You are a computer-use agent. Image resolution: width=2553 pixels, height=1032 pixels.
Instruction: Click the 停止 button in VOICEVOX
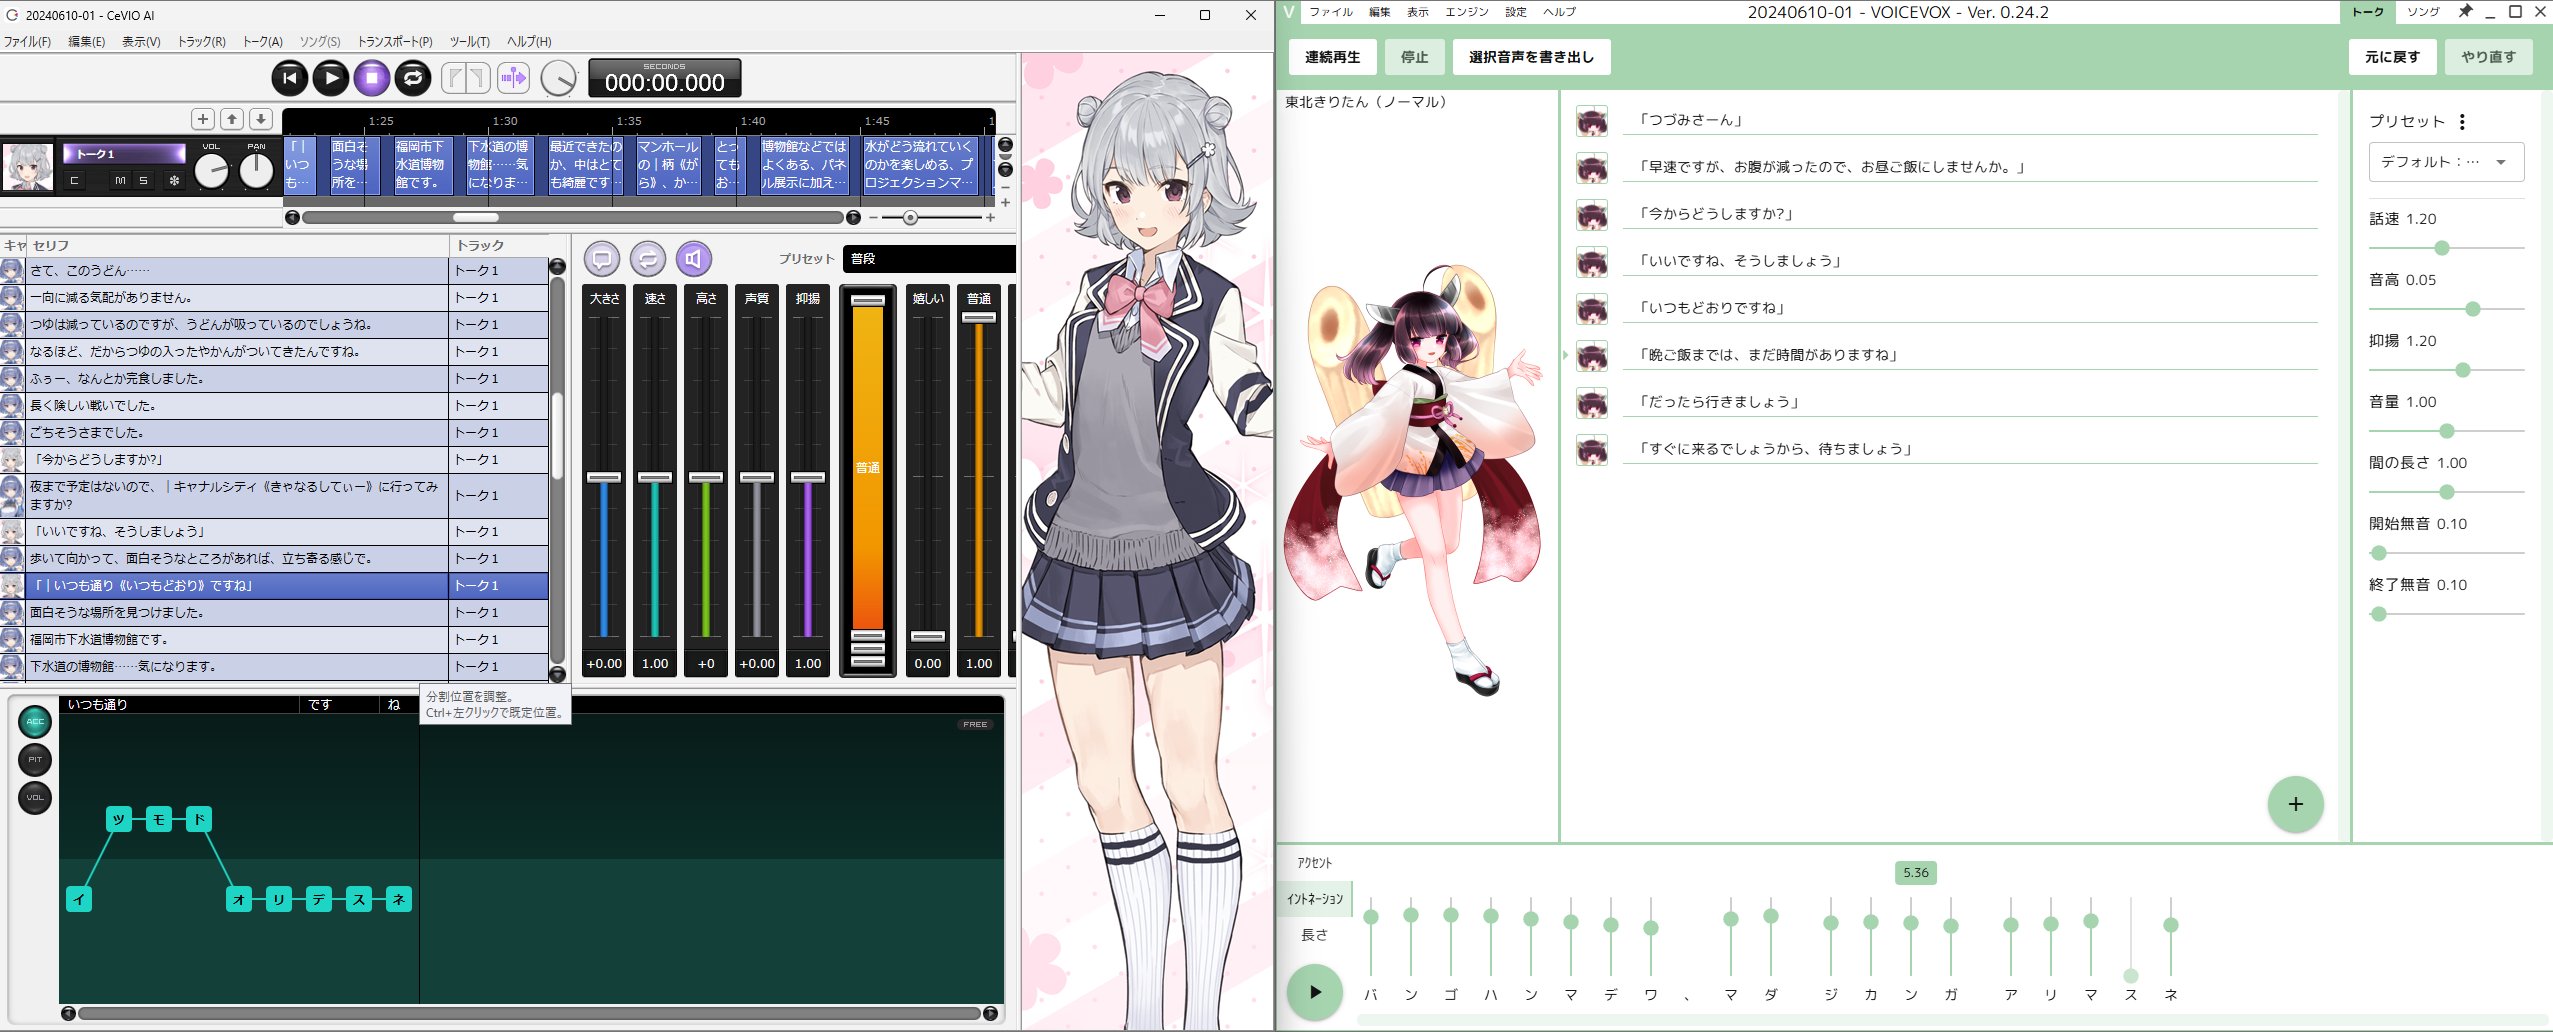coord(1414,57)
